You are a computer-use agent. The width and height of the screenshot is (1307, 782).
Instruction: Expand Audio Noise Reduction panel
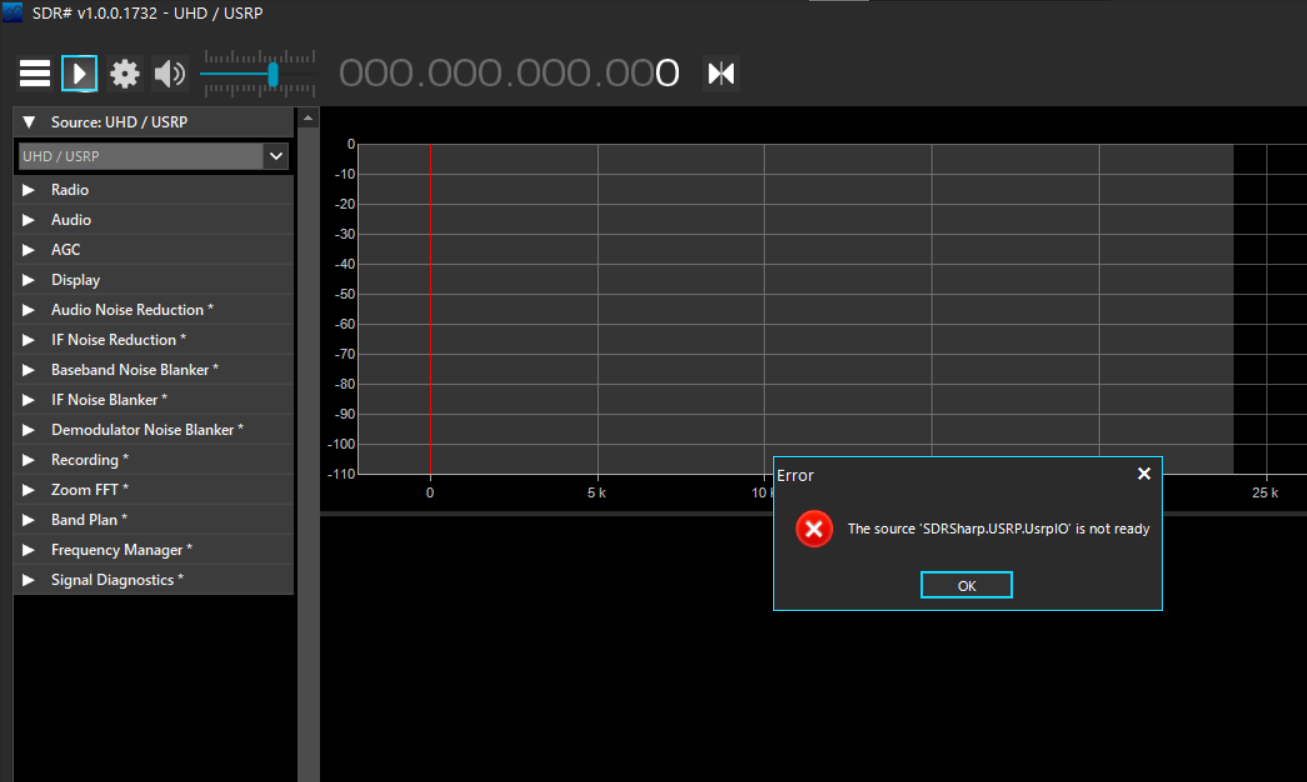coord(154,310)
